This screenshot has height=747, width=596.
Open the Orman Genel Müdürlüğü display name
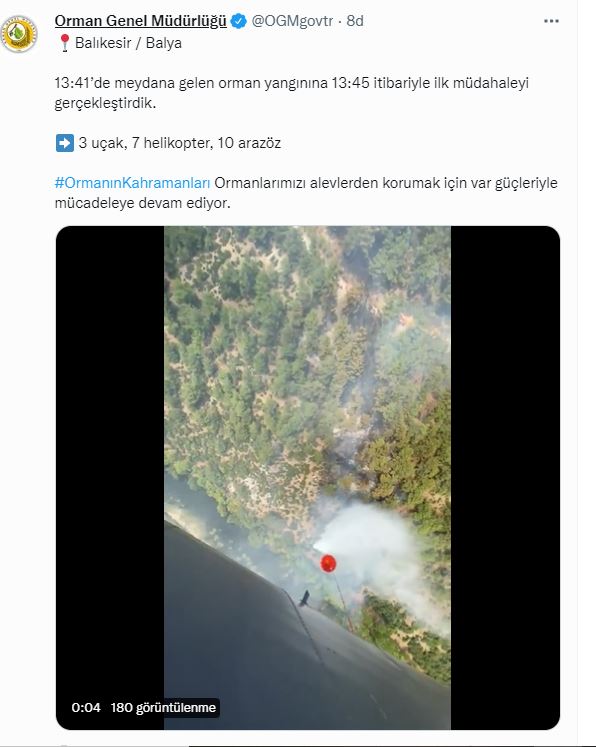[141, 21]
